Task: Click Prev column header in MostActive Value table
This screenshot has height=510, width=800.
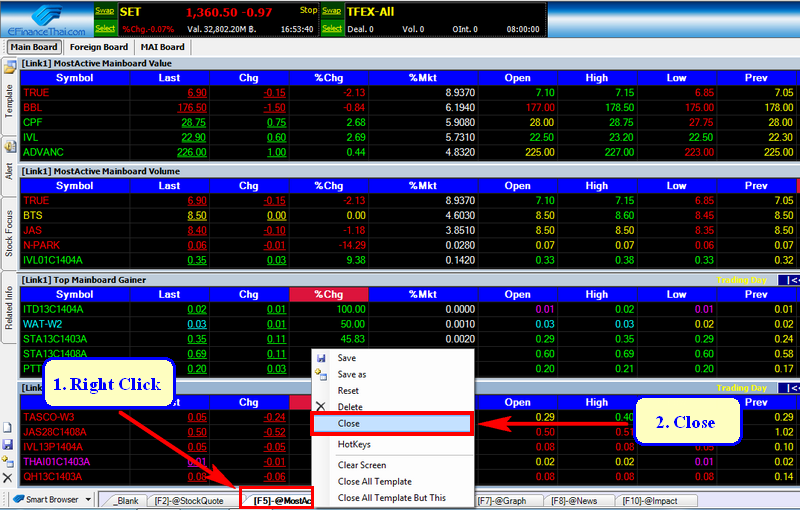Action: click(756, 78)
